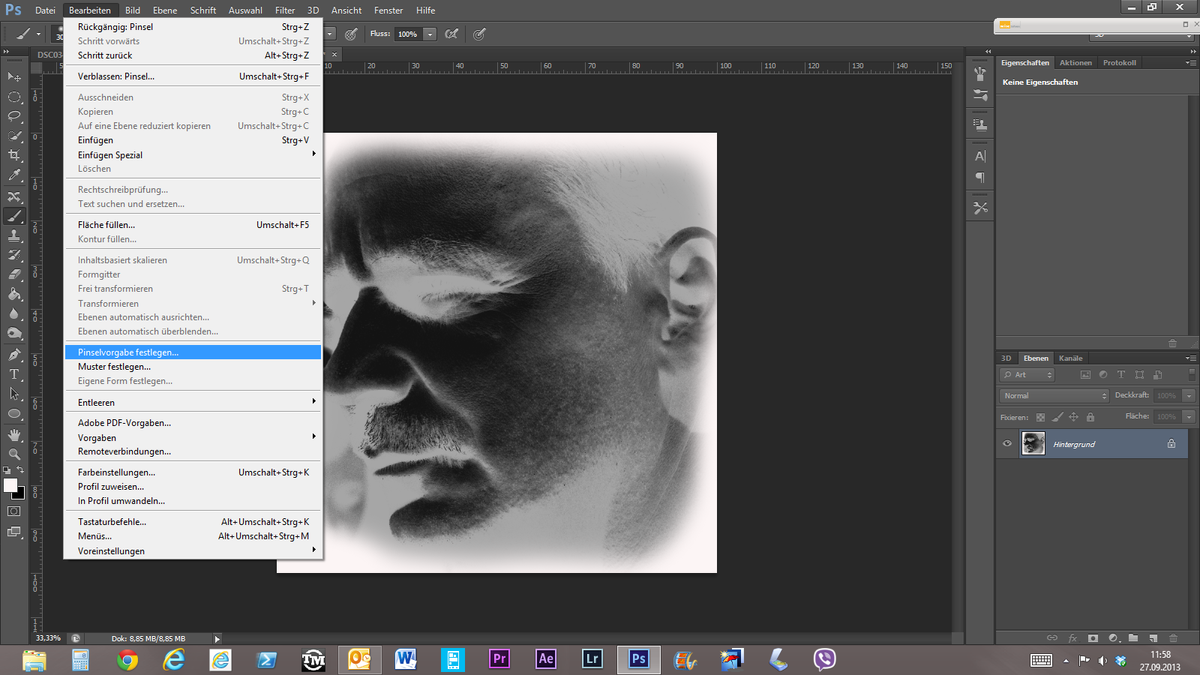Screen dimensions: 1200x675
Task: Open the Normal blend mode dropdown
Action: click(x=1054, y=396)
